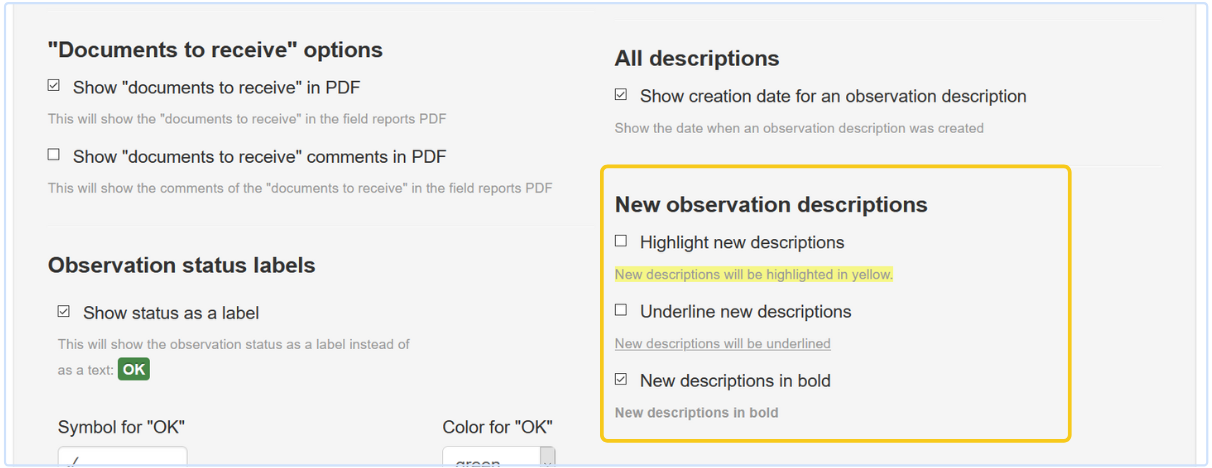1212x468 pixels.
Task: Click the green OK status label badge
Action: pos(134,369)
